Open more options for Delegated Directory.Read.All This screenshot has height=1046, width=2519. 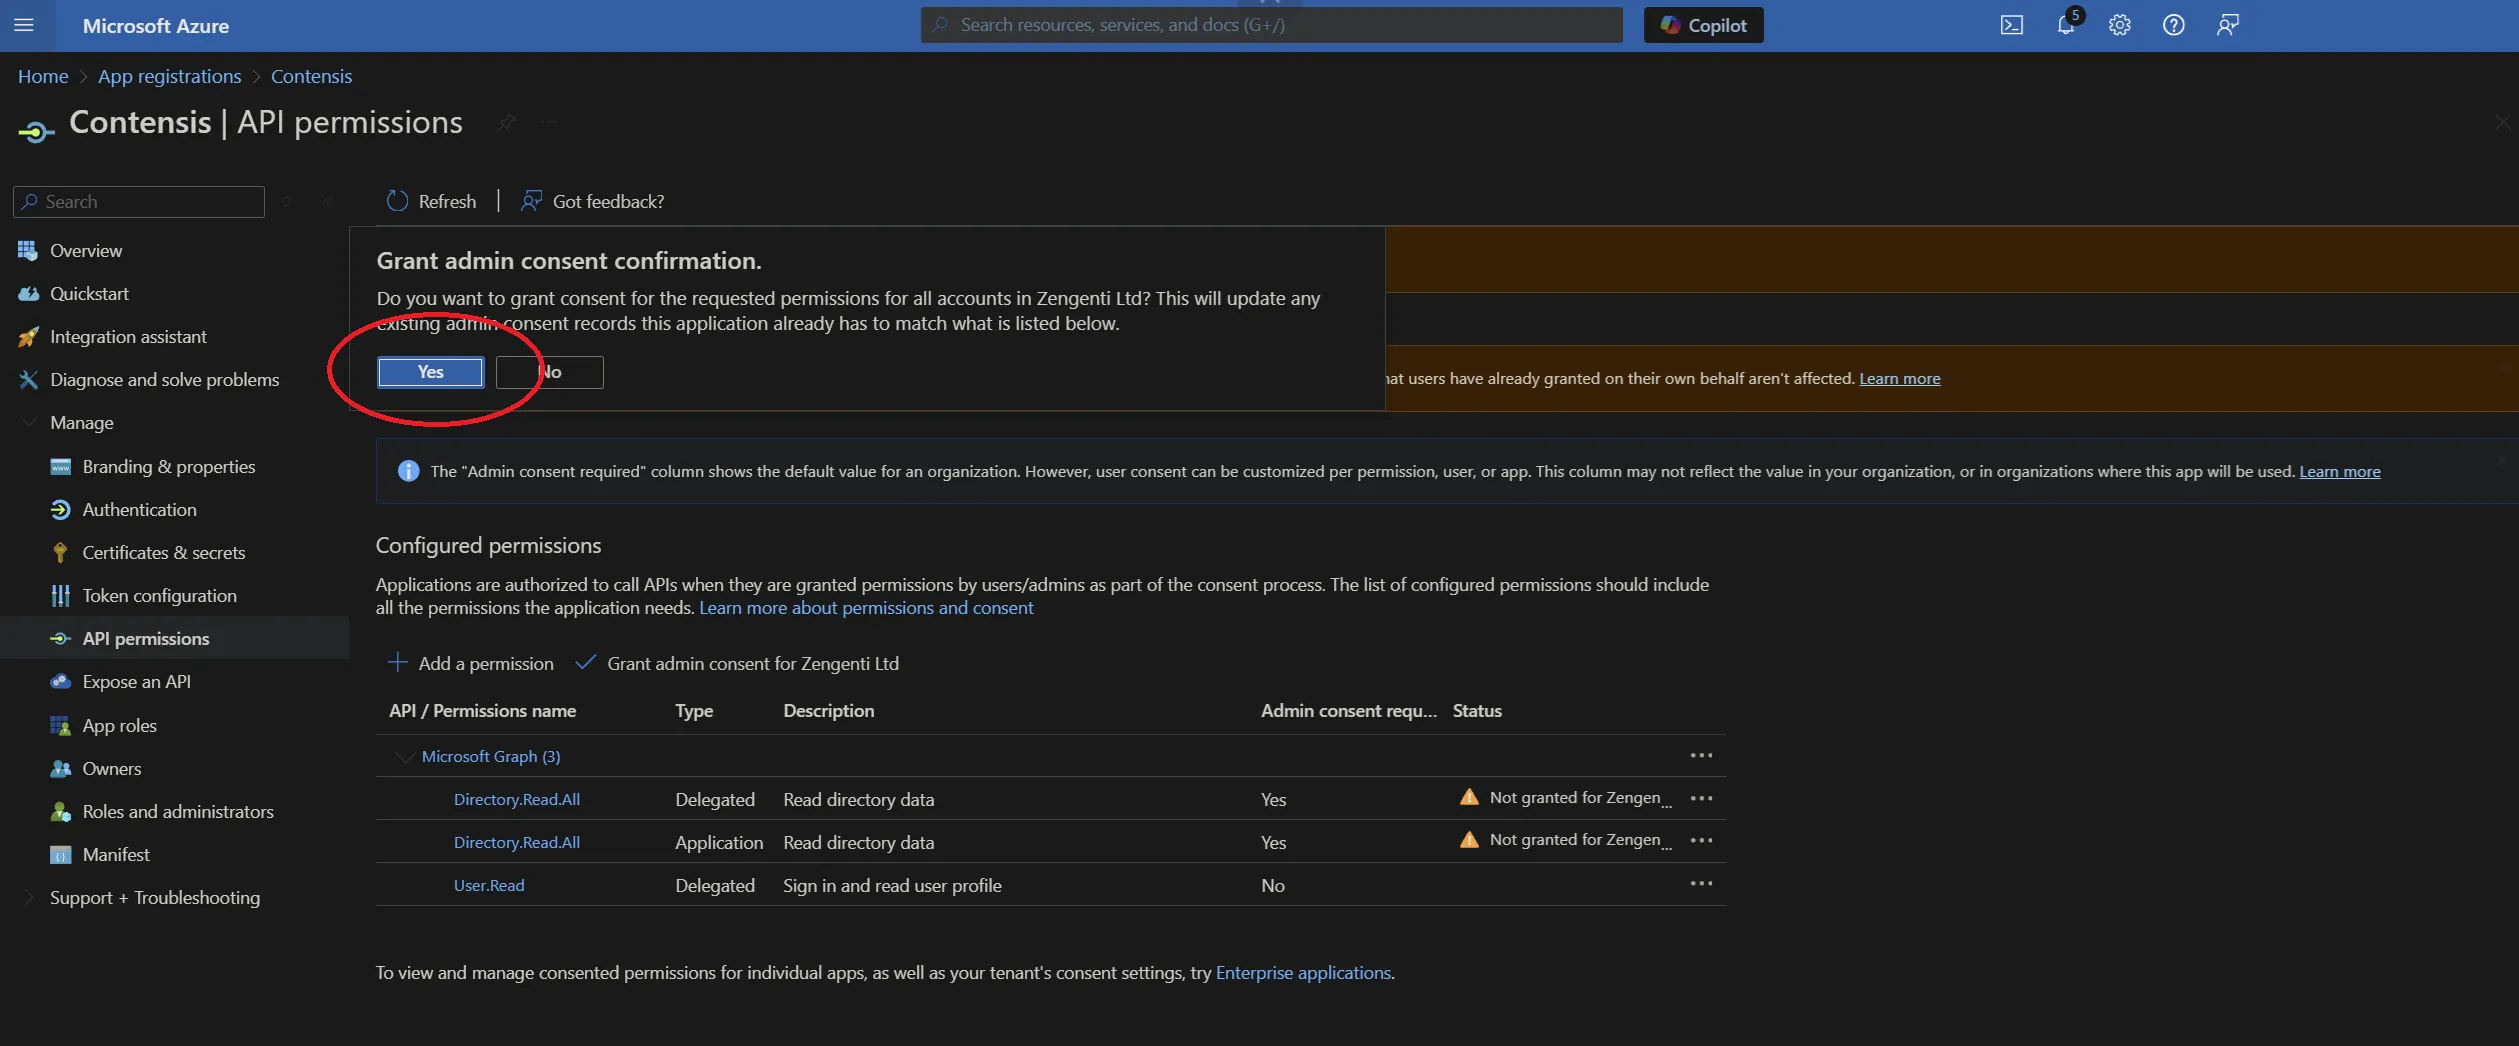click(1701, 799)
